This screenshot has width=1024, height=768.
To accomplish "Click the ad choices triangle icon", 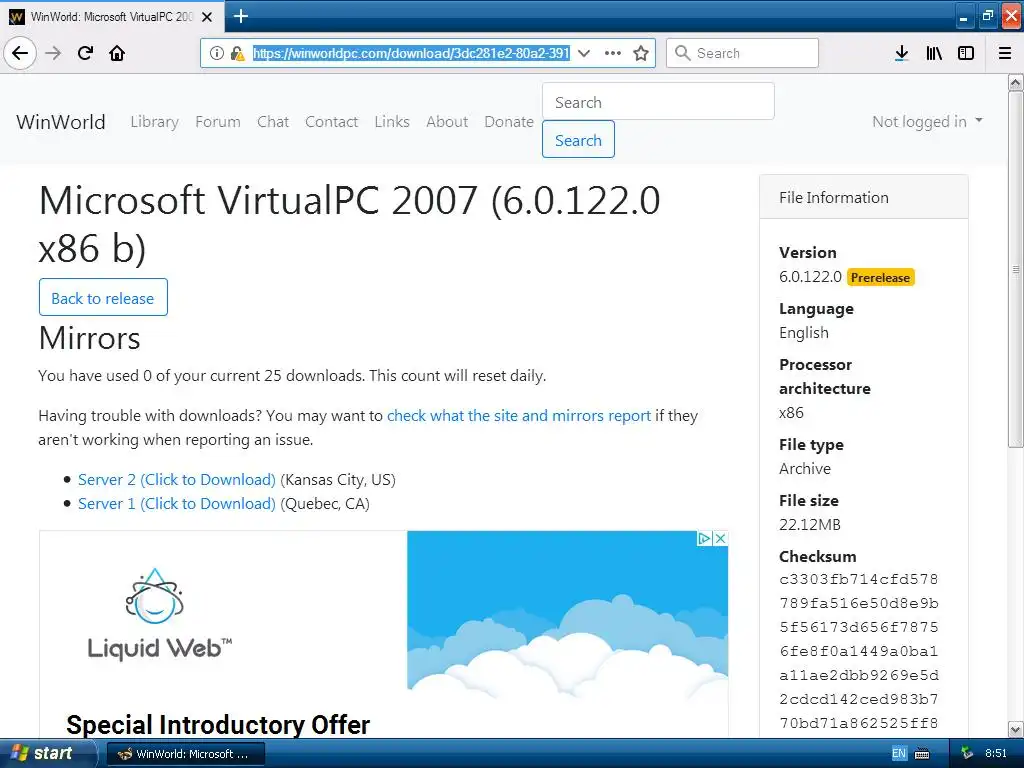I will coord(704,539).
